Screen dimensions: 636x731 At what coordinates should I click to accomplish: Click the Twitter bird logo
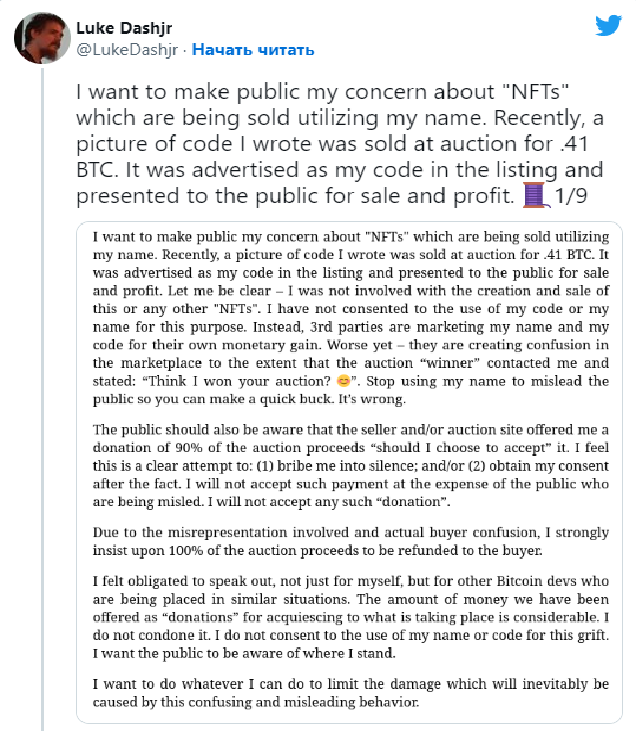(x=608, y=25)
